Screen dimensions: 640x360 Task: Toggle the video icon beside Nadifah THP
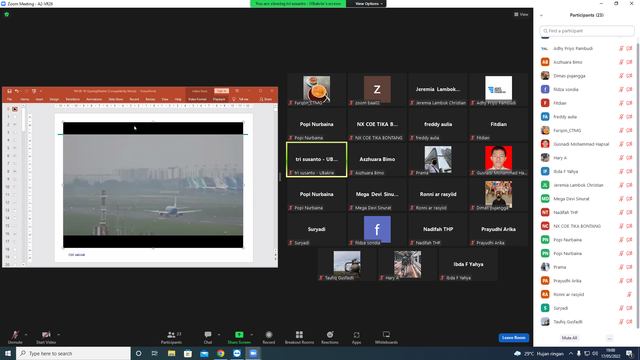coord(629,212)
